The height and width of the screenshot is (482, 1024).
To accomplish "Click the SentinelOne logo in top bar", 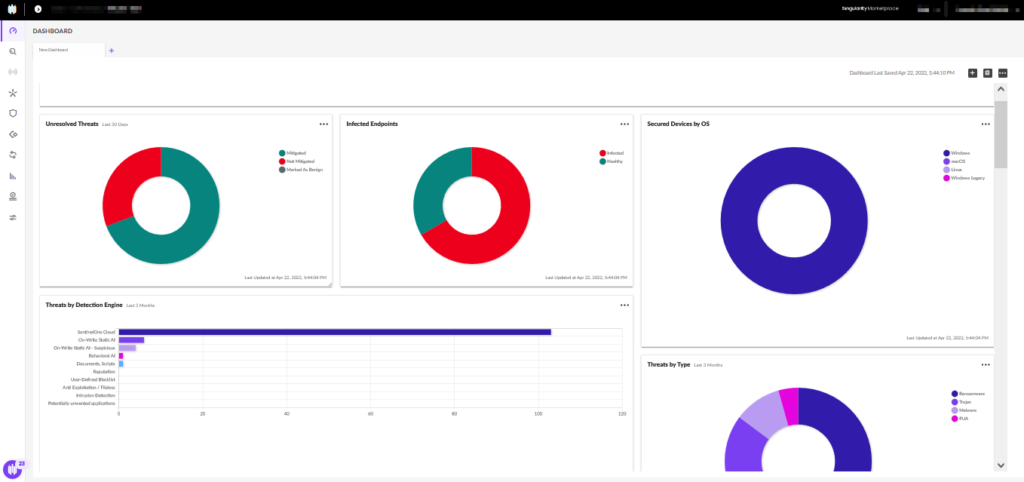I will click(x=12, y=10).
